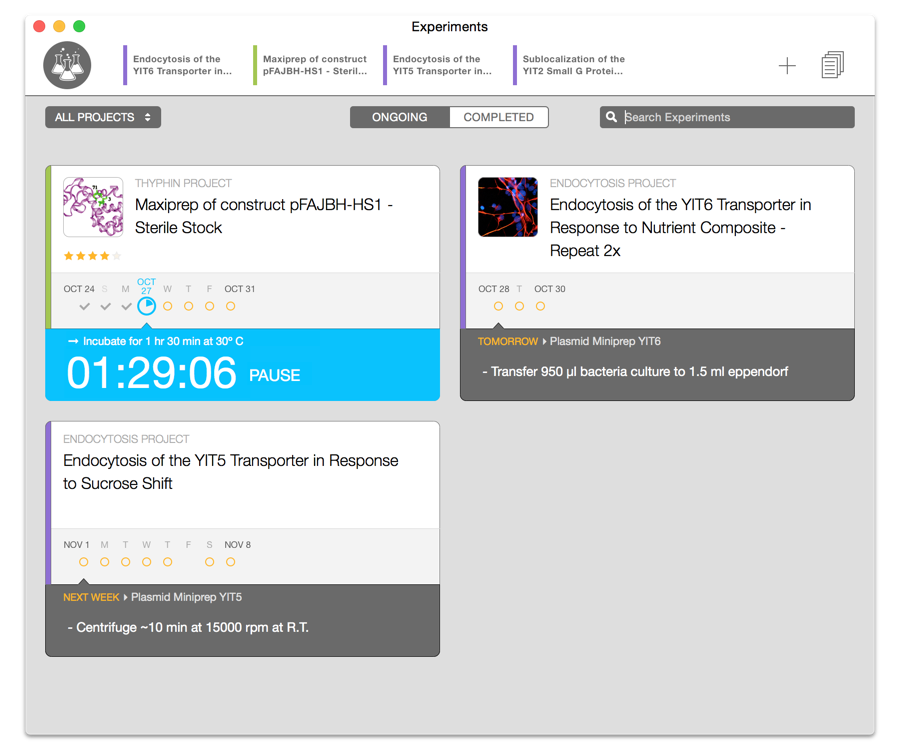
Task: Click first checkmark under Oct 24
Action: click(x=84, y=306)
